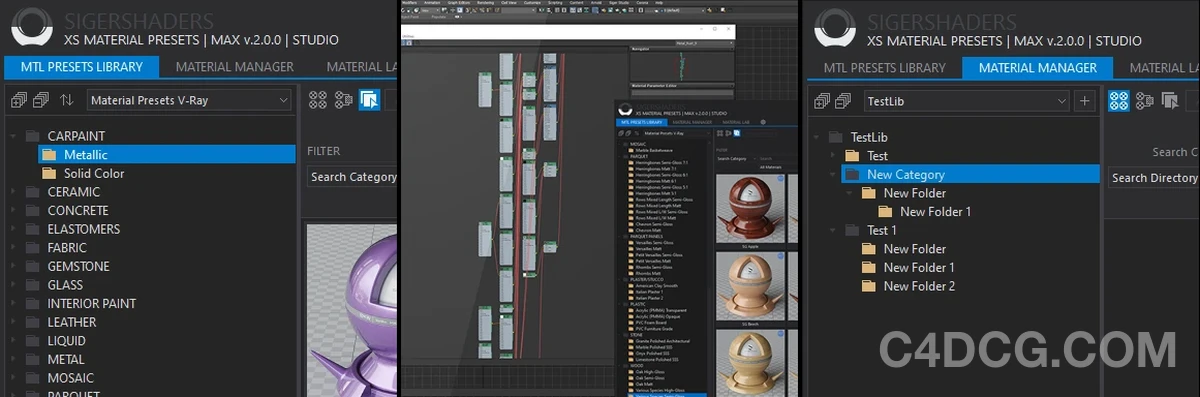This screenshot has height=397, width=1200.
Task: Click highlighted blue window-cursor icon in left library toolbar
Action: (x=369, y=100)
